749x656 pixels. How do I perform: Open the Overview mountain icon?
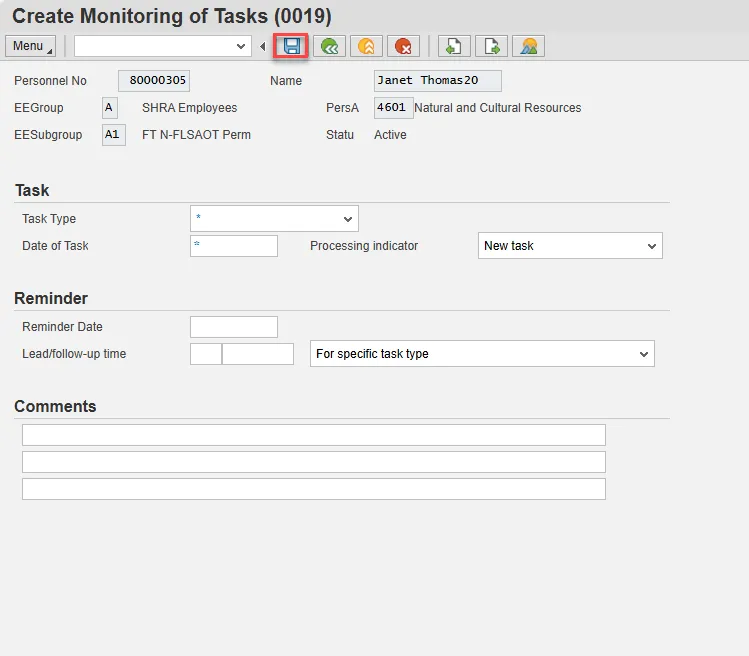[x=528, y=46]
